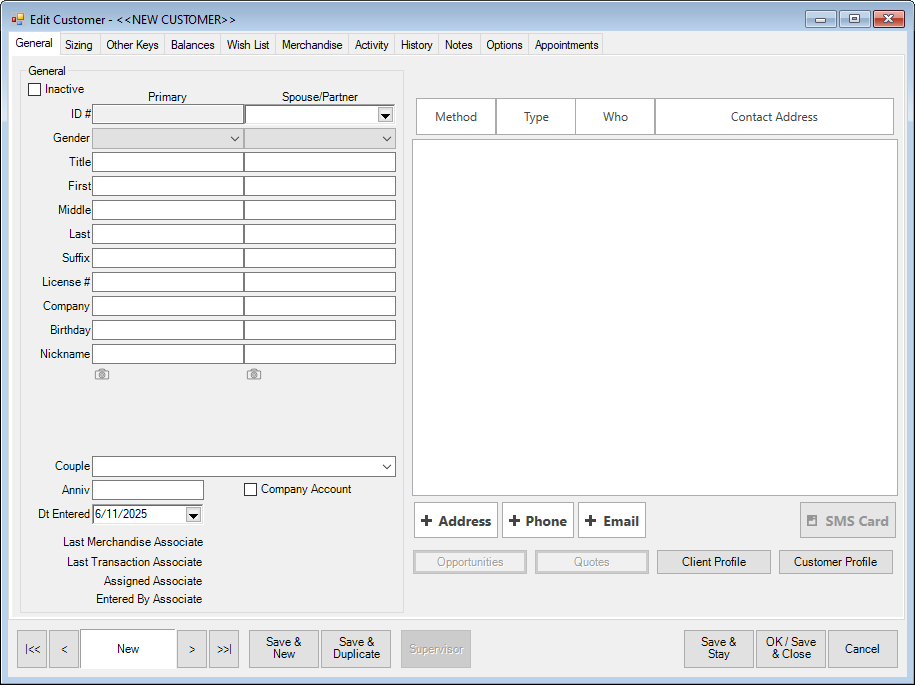915x685 pixels.
Task: Go to the previous customer record
Action: coord(64,649)
